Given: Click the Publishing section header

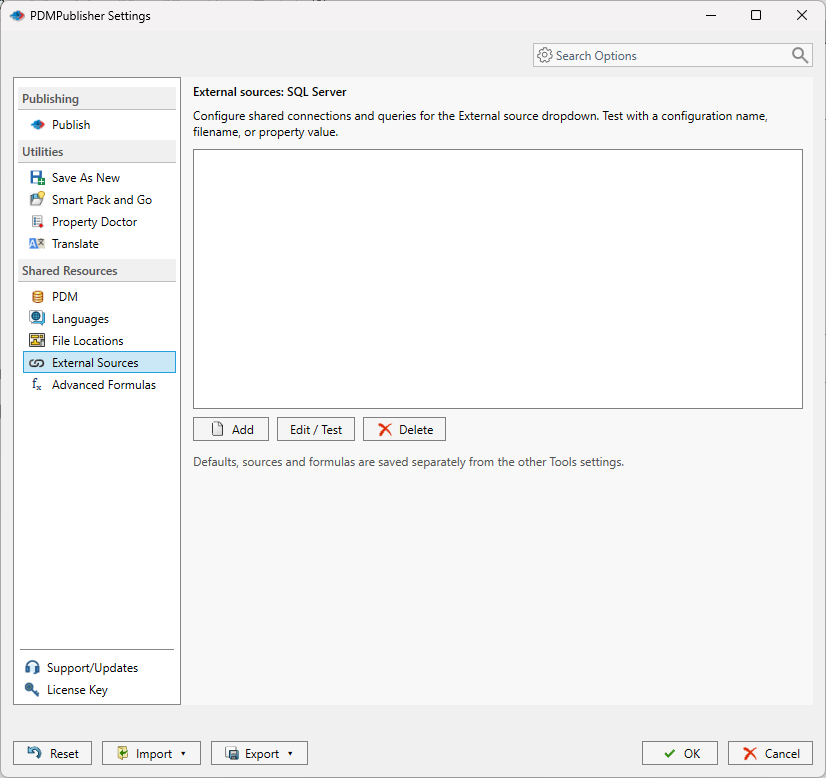Looking at the screenshot, I should point(97,99).
